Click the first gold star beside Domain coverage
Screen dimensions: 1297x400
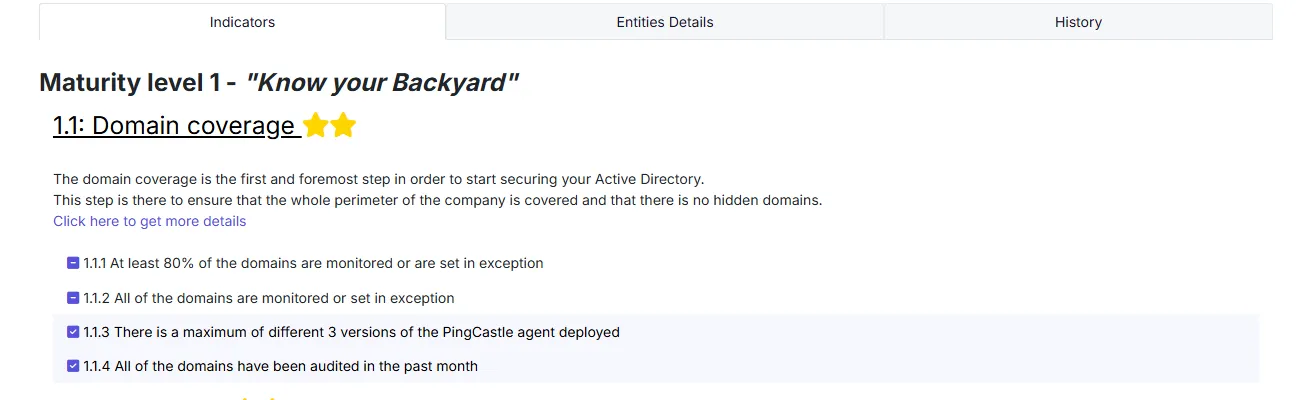tap(315, 126)
